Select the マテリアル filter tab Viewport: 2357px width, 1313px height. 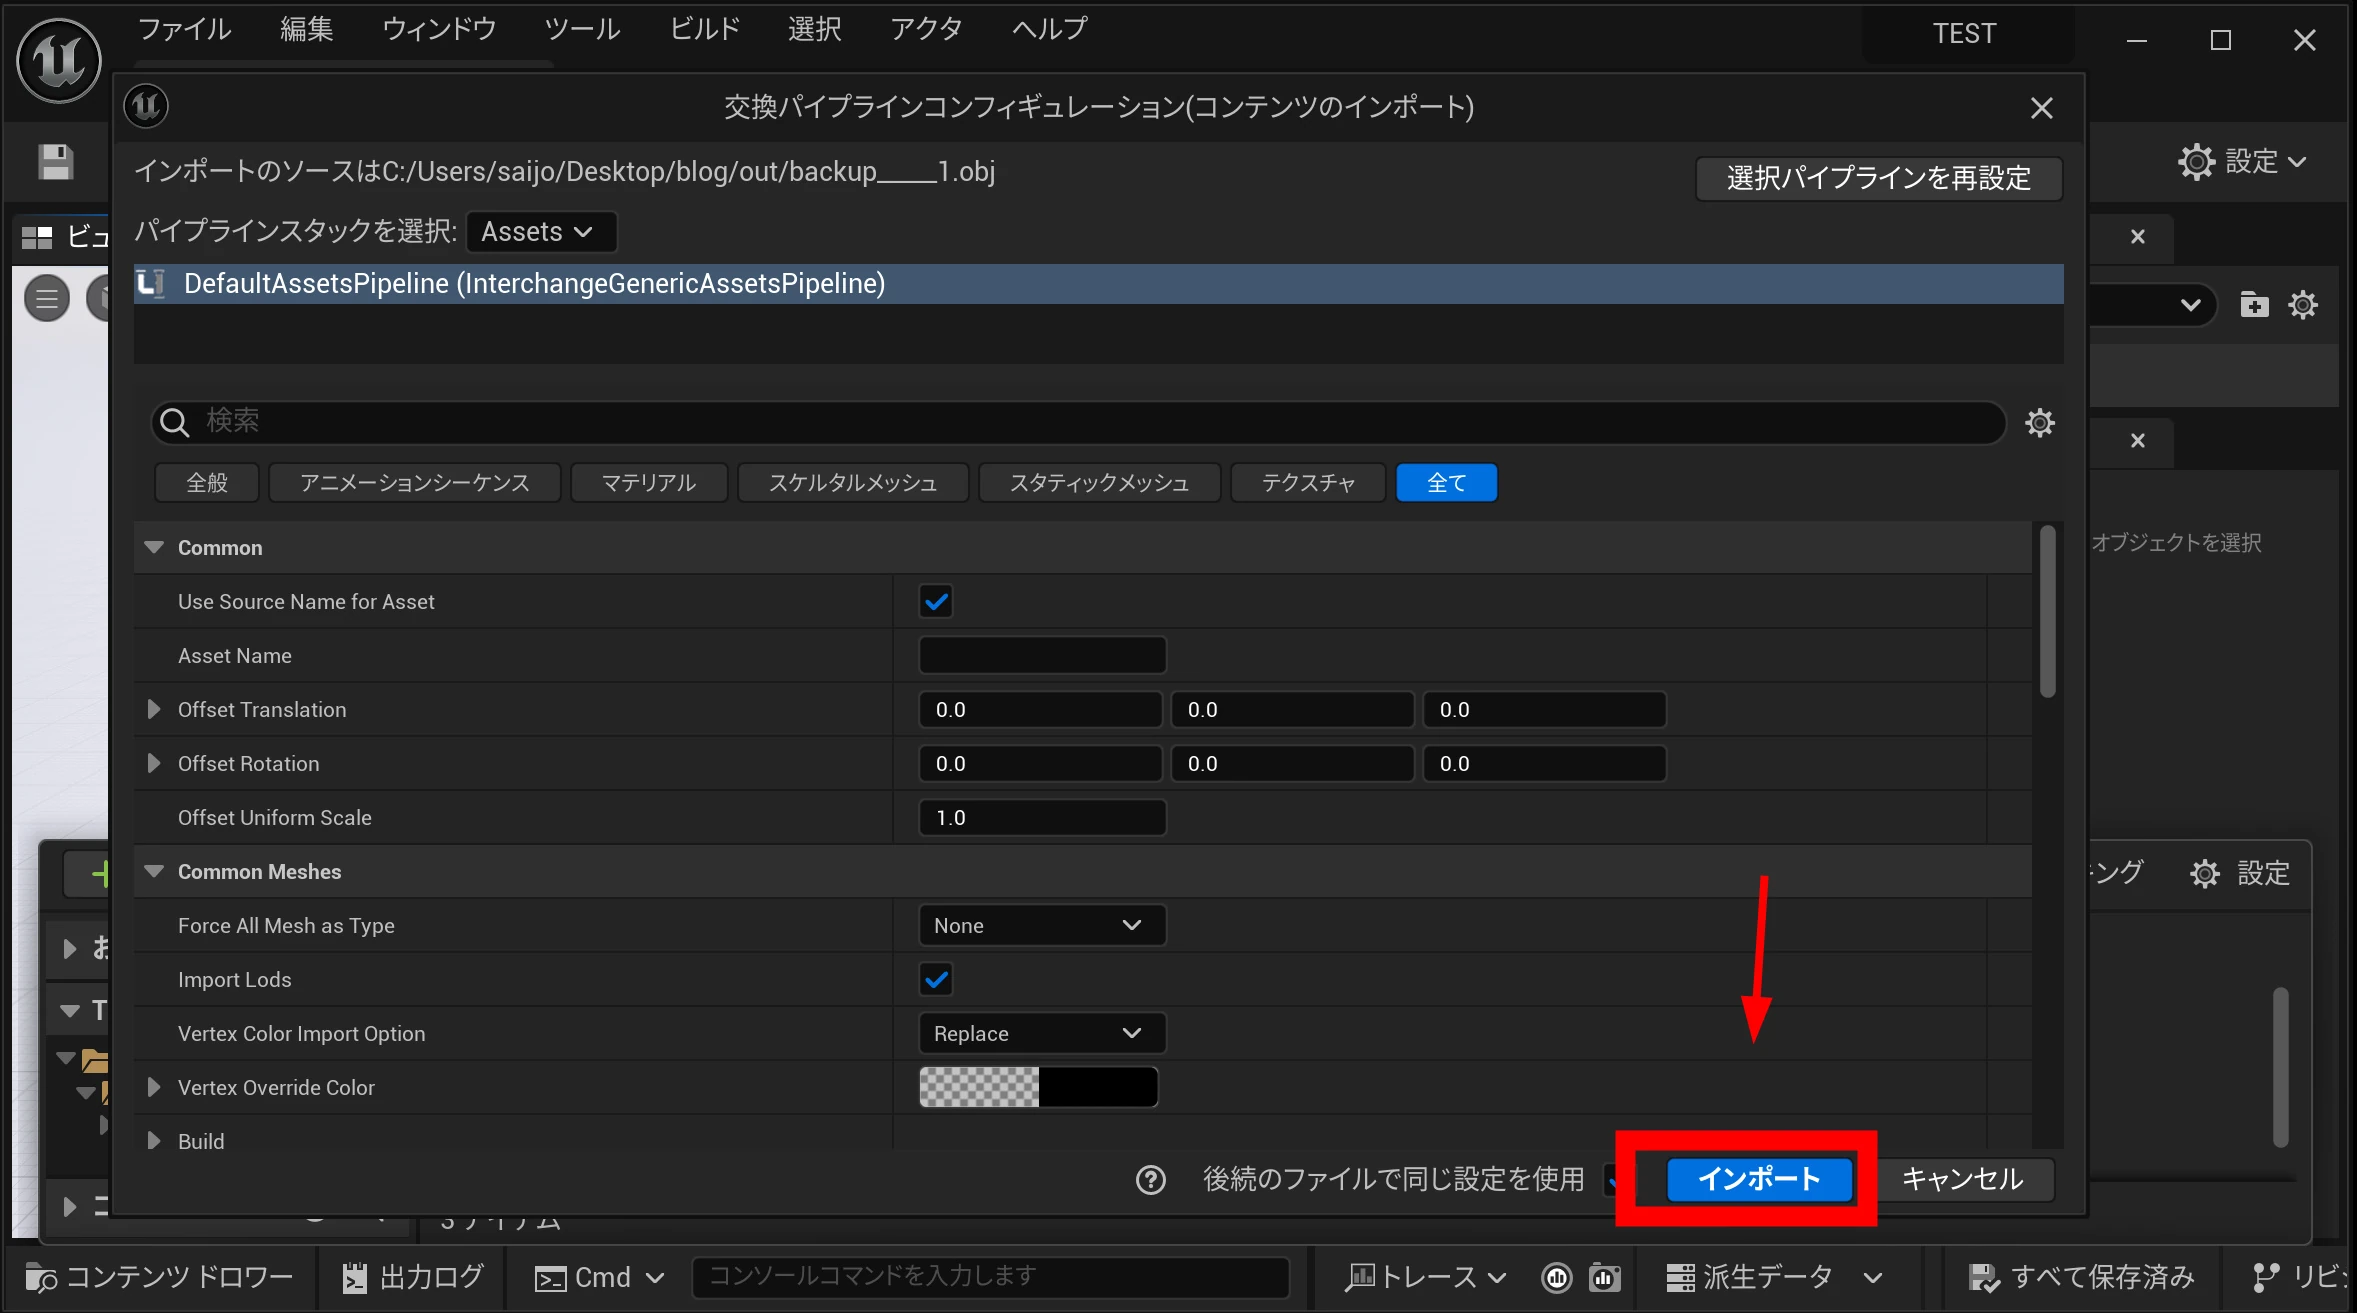[x=648, y=483]
